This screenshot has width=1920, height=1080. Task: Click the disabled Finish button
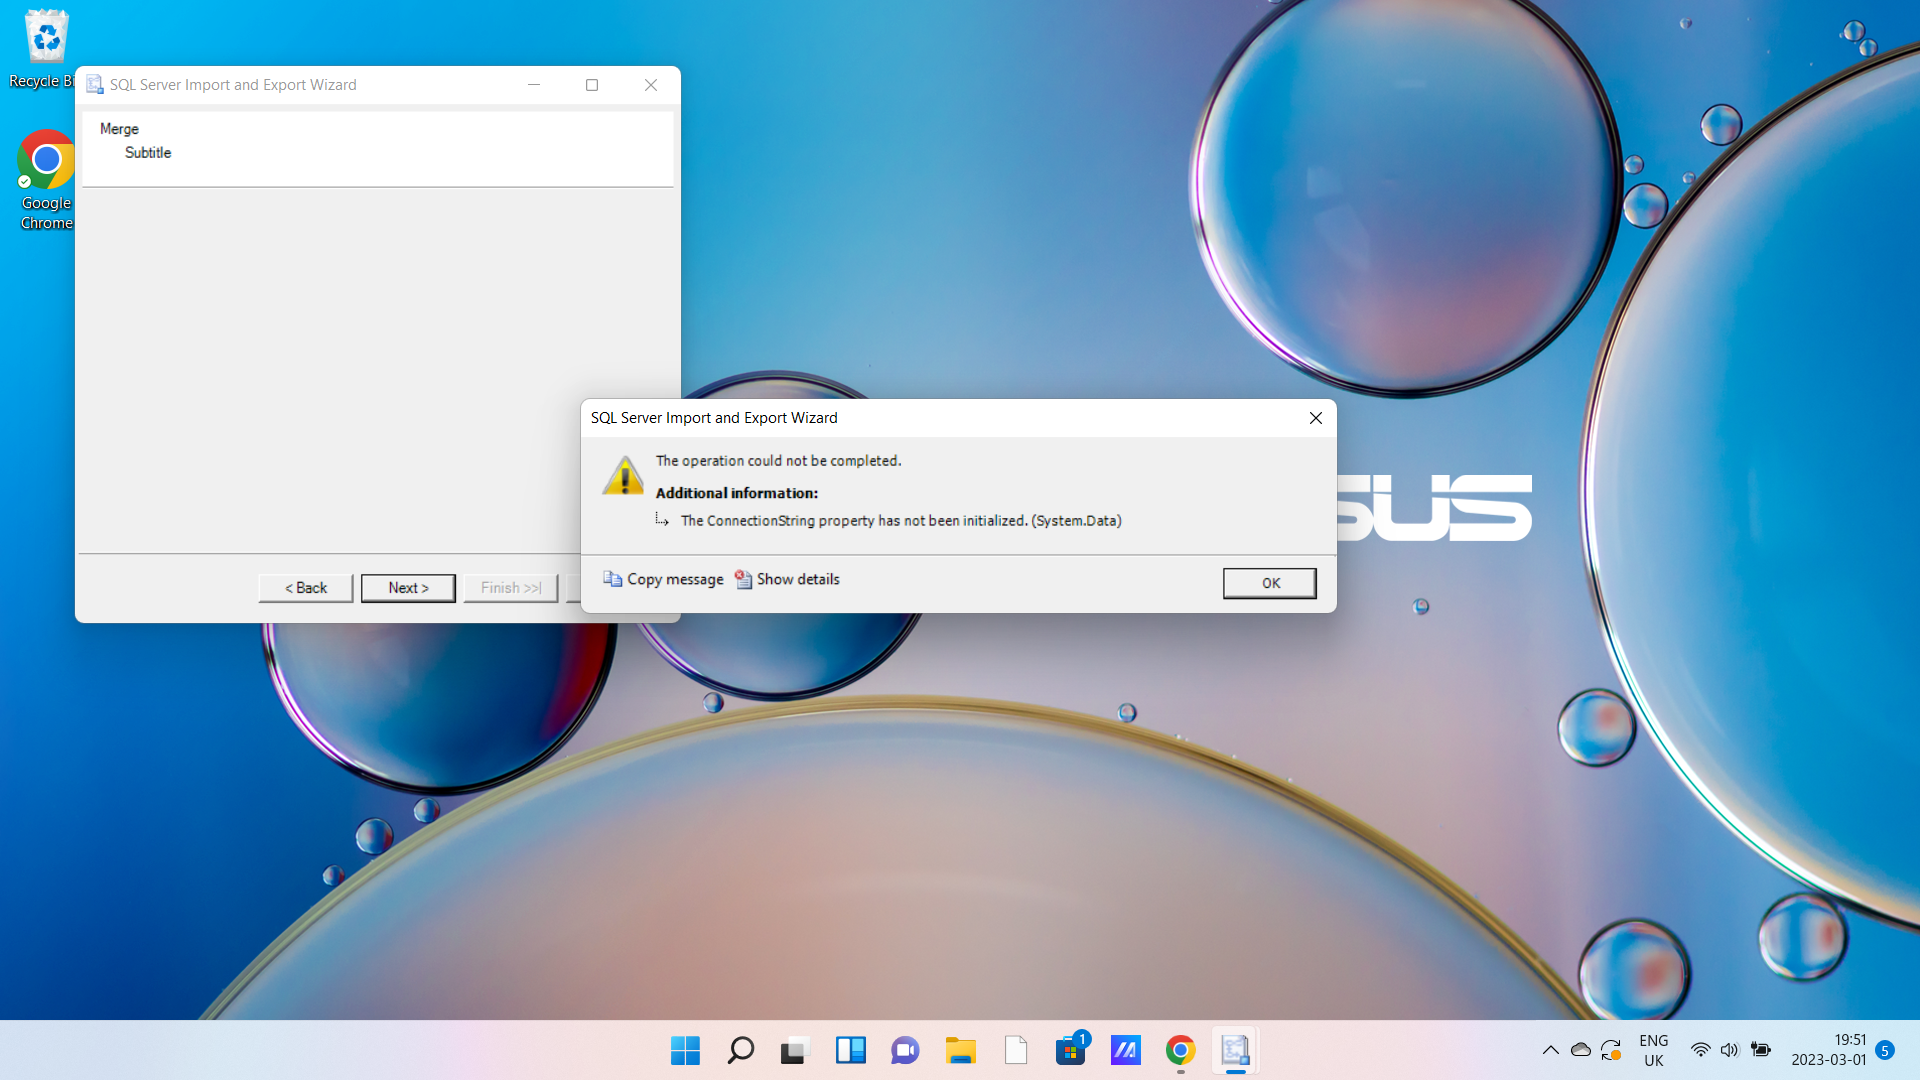[x=511, y=588]
